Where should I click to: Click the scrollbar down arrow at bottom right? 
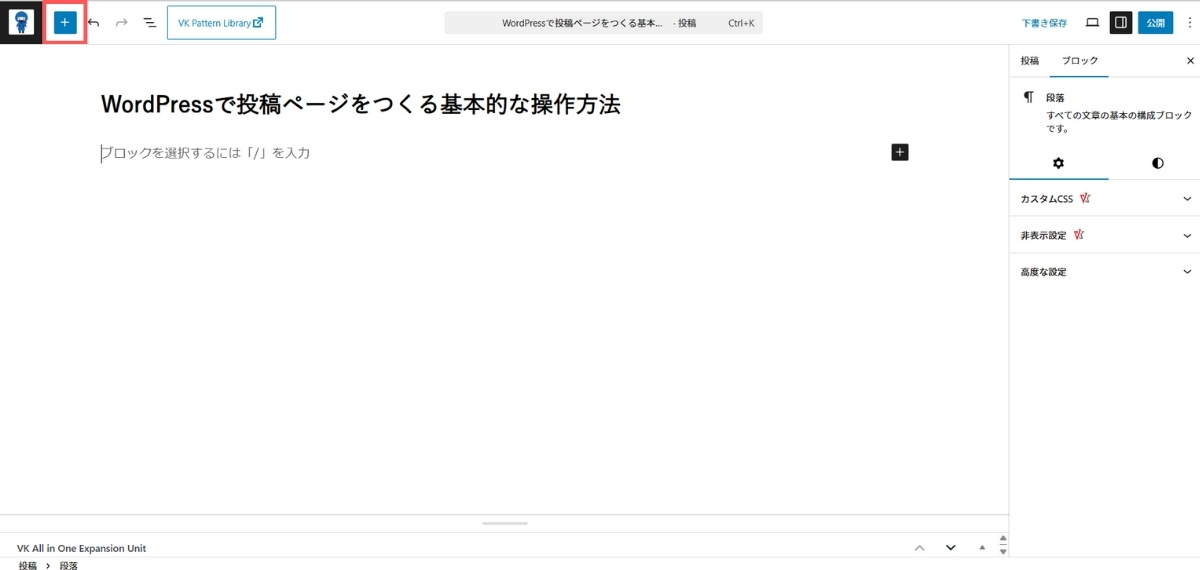[1004, 551]
